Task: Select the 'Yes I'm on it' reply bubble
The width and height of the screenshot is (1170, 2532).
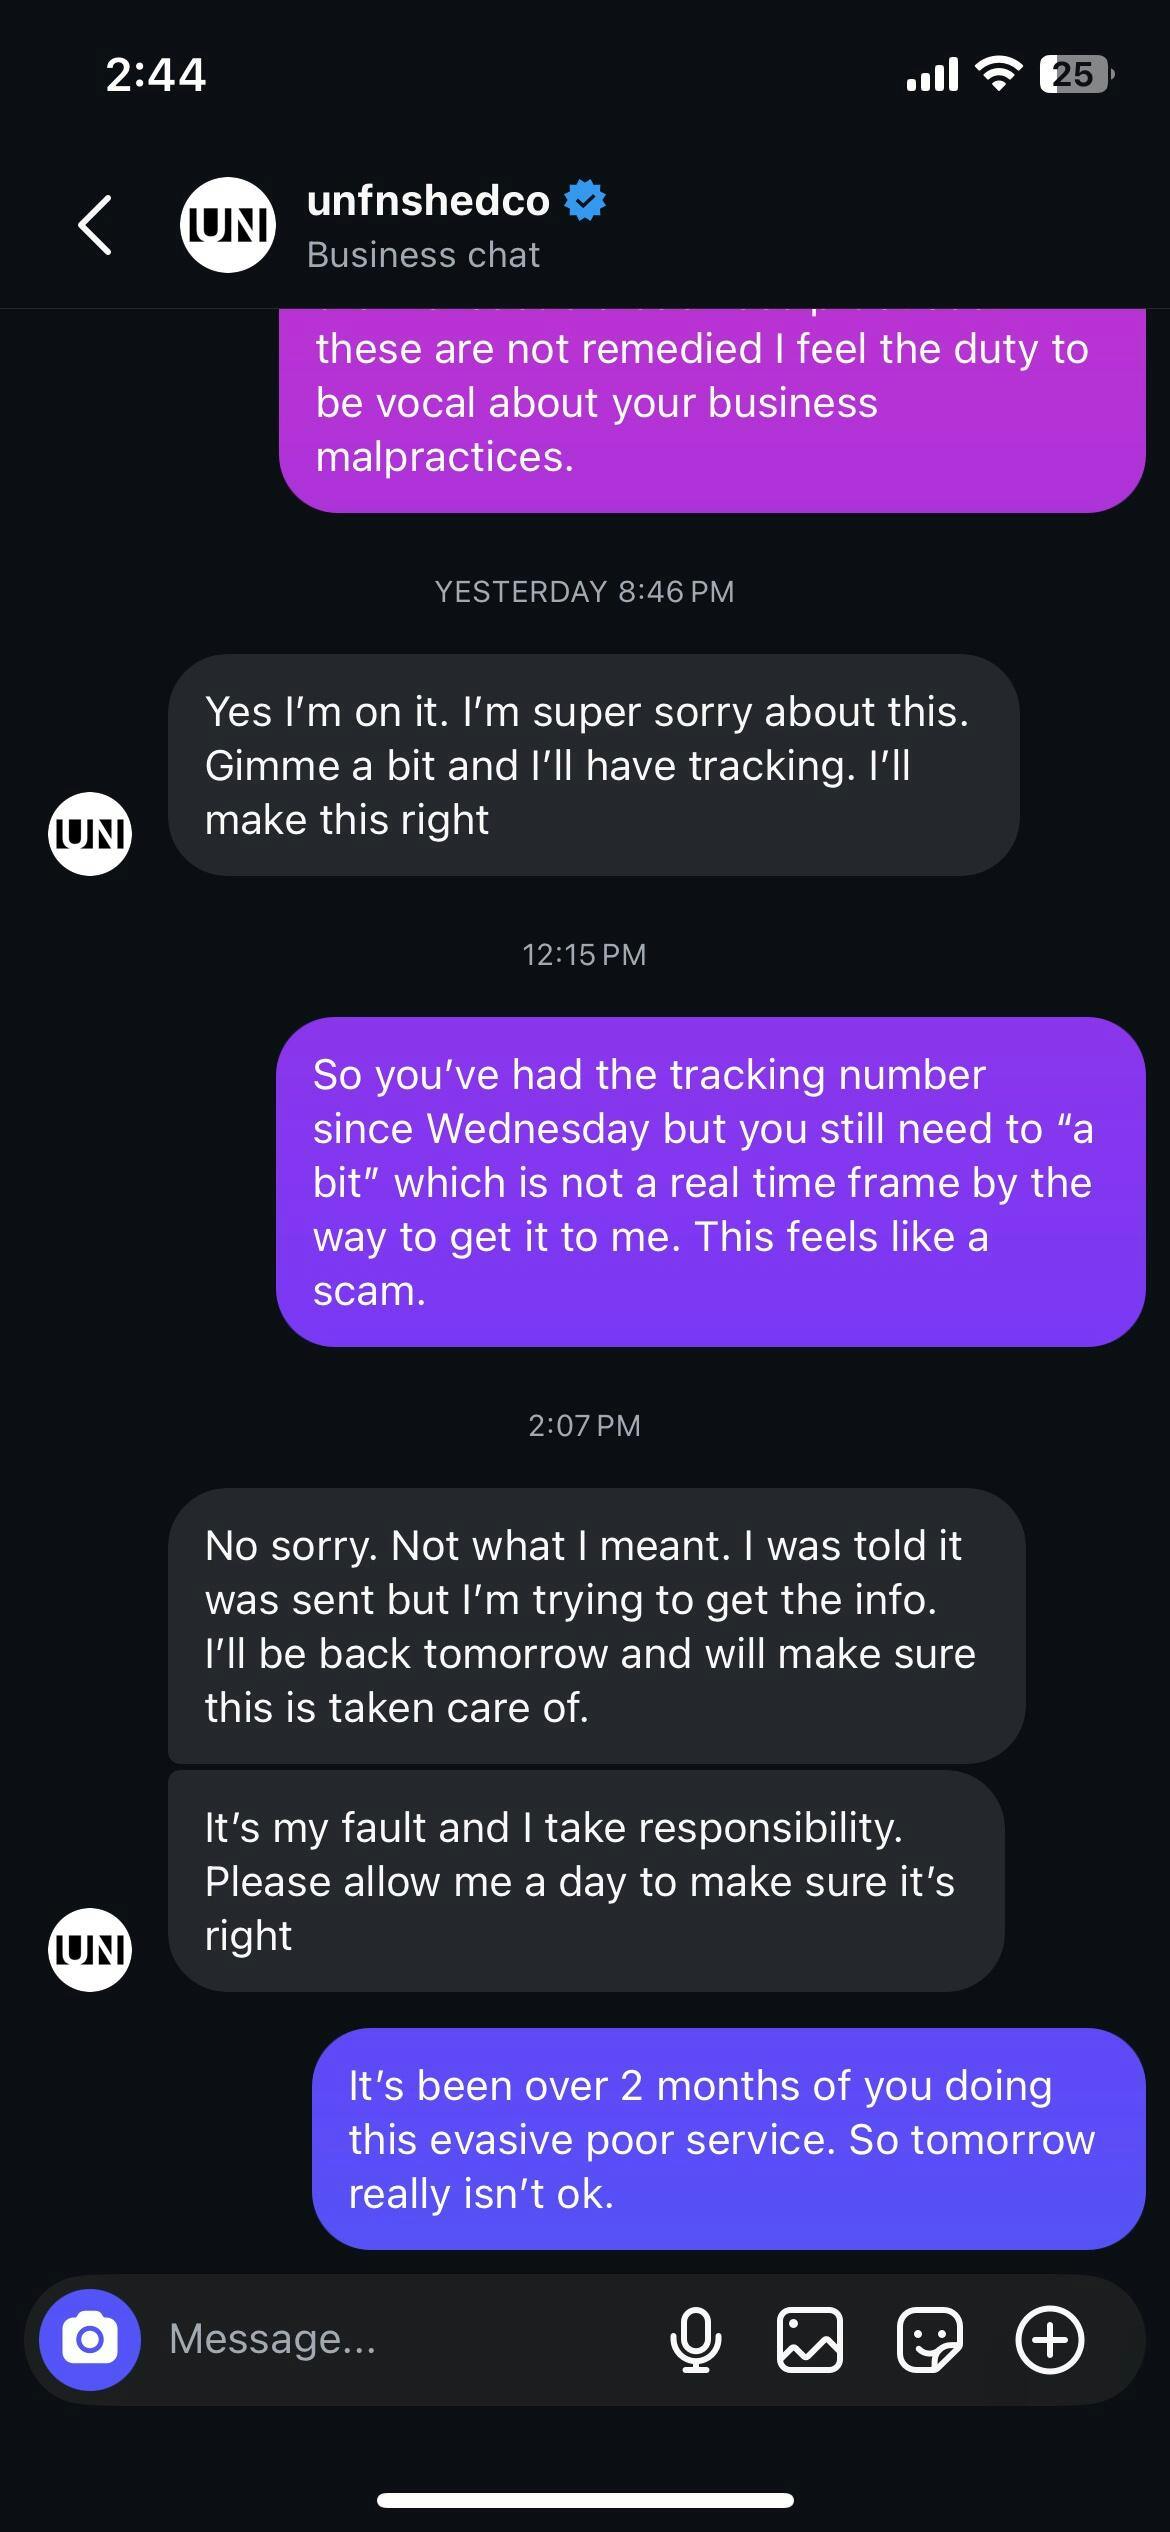Action: (x=593, y=765)
